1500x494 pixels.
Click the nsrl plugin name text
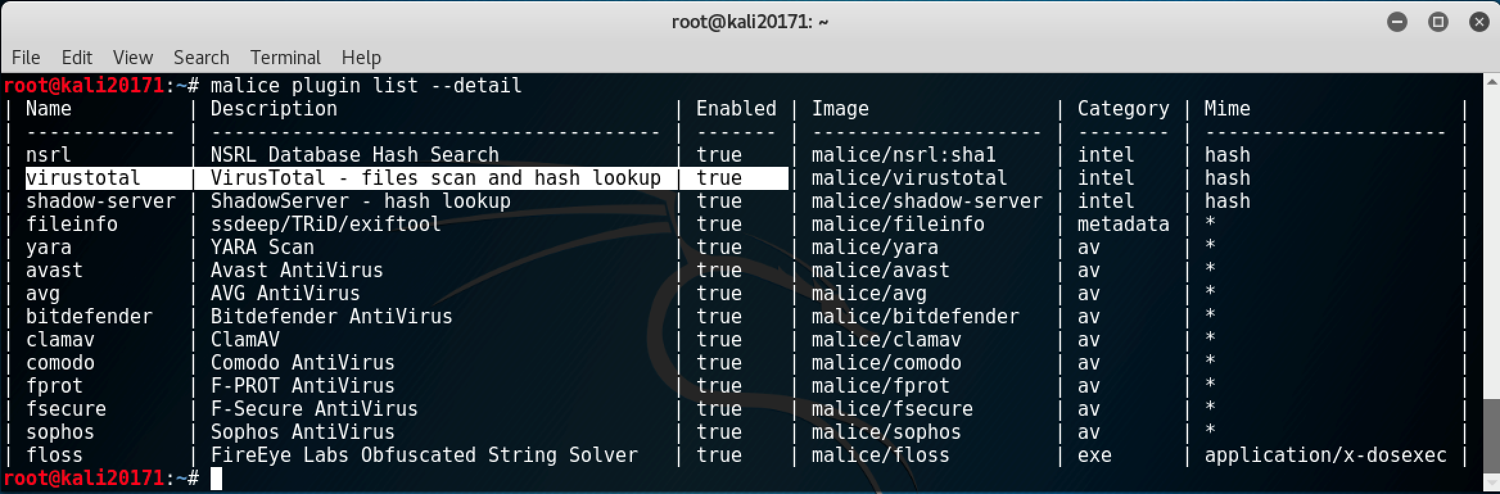point(48,155)
